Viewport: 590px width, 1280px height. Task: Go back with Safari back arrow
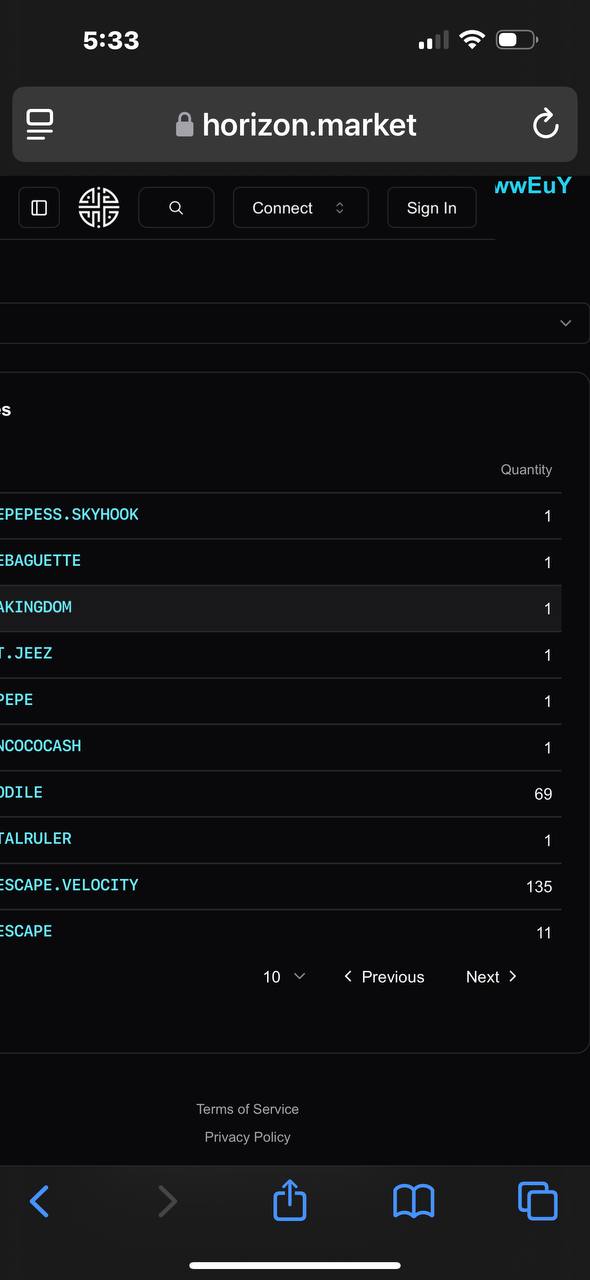[39, 1201]
